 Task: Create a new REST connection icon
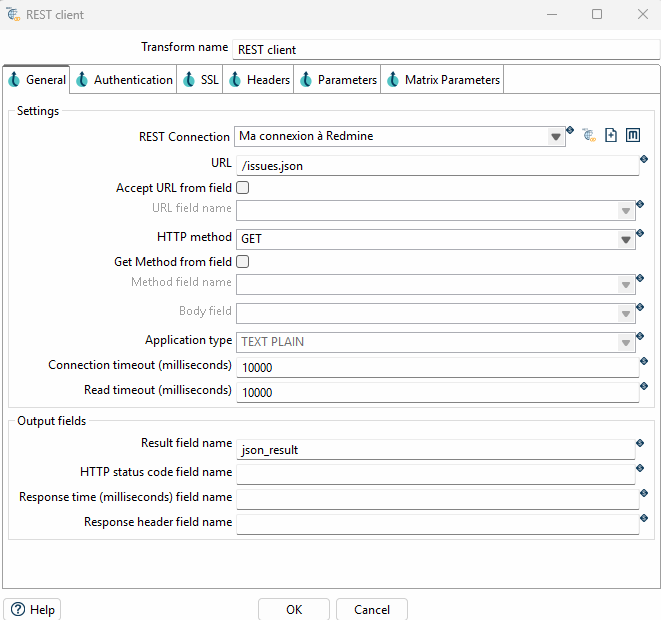click(611, 135)
